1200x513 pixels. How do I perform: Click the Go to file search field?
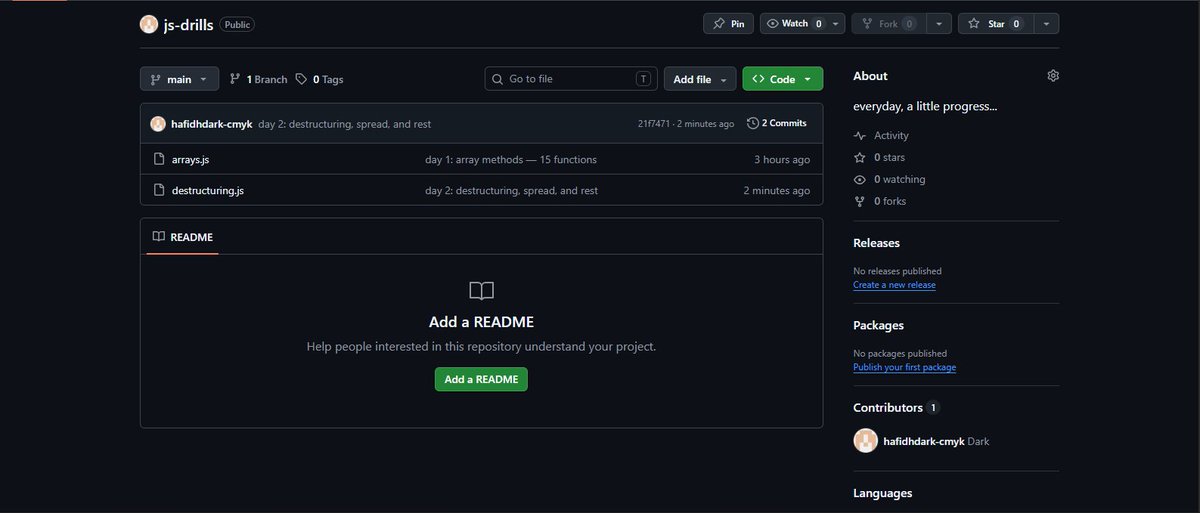571,79
